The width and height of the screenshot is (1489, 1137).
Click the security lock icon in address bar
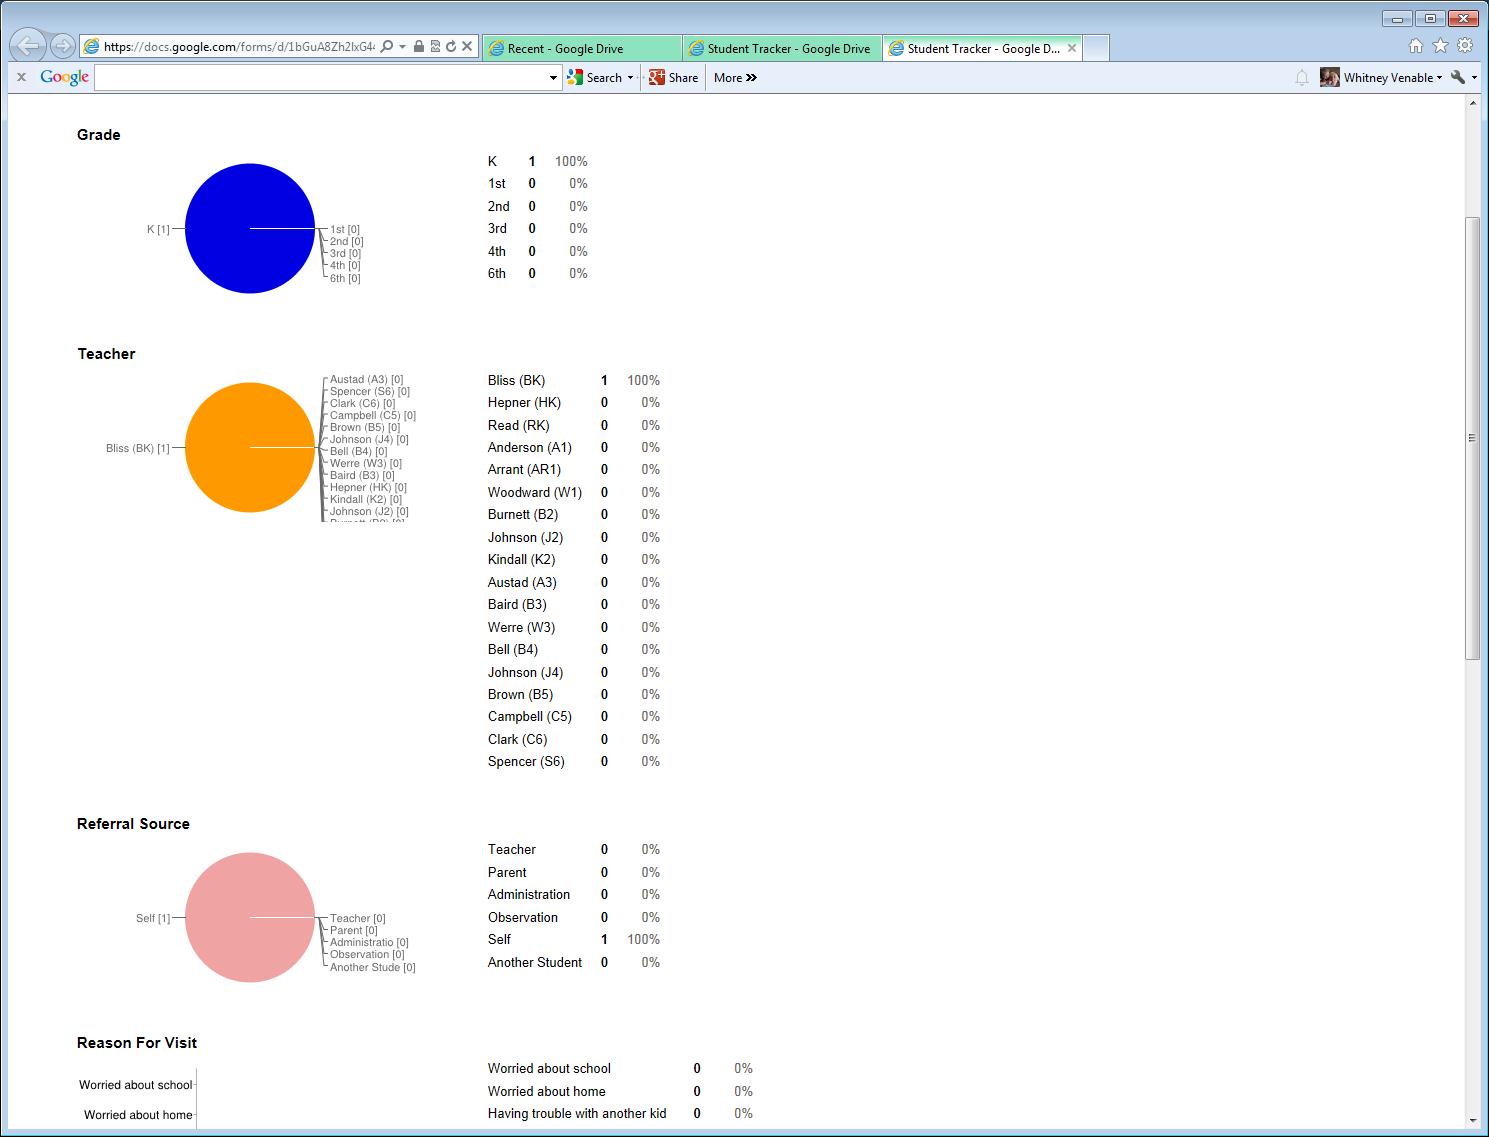420,46
